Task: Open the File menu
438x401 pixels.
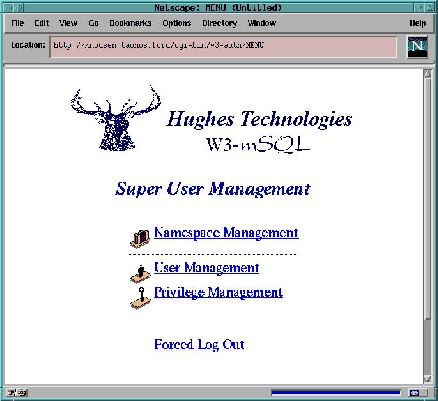Action: click(17, 23)
